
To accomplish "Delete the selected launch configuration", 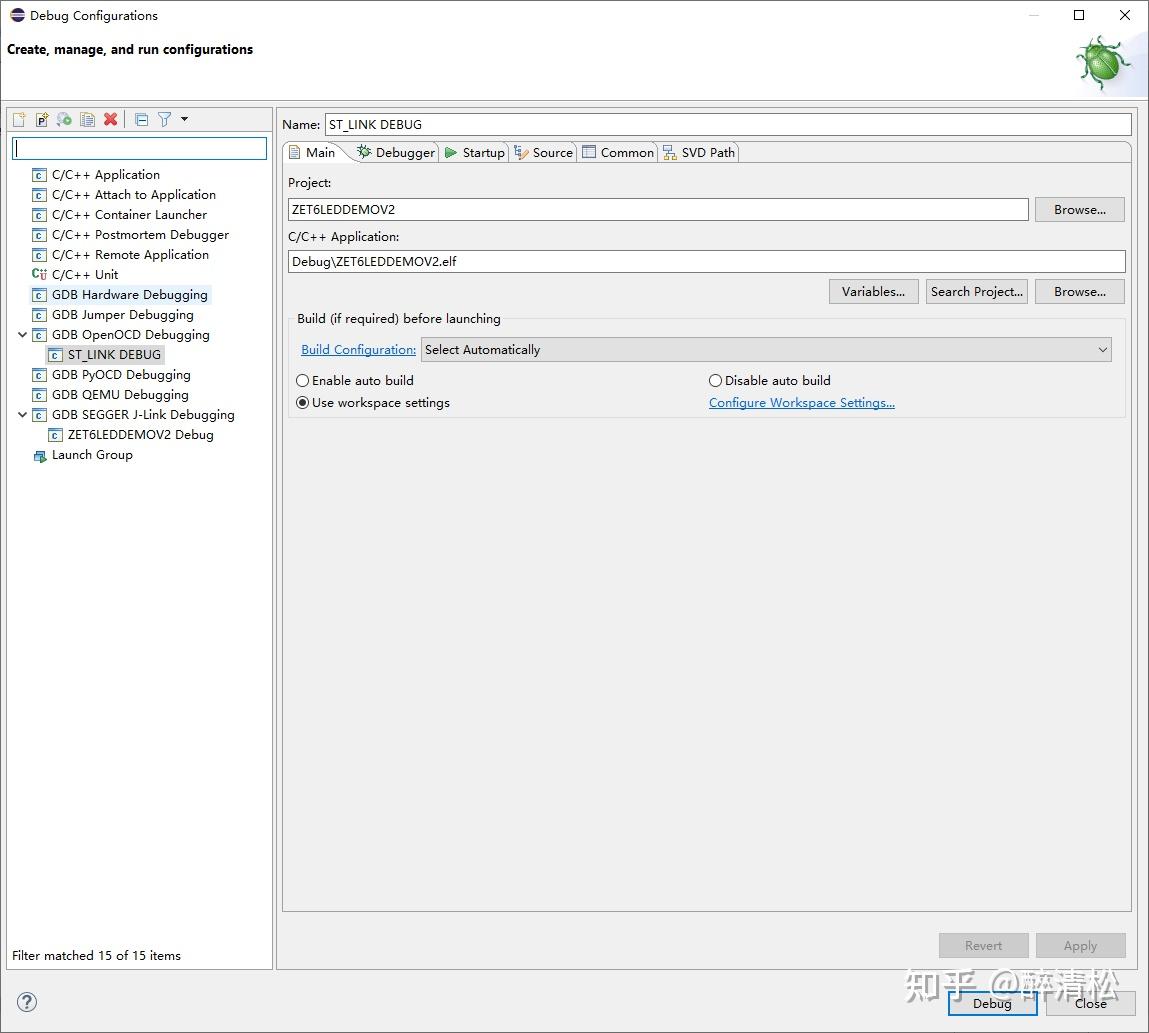I will [x=110, y=119].
